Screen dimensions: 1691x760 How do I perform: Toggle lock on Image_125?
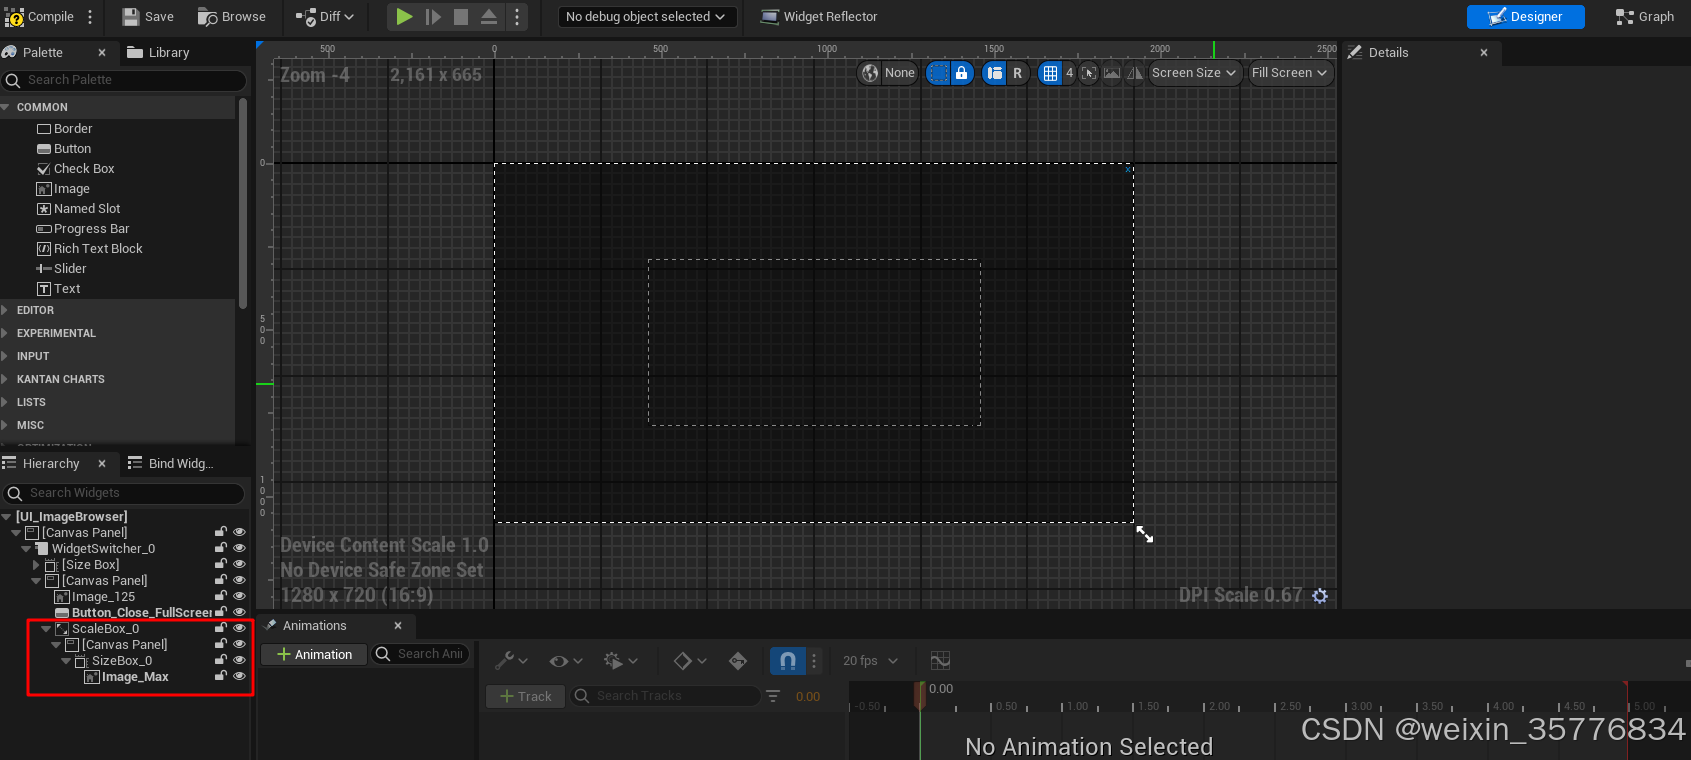(221, 597)
